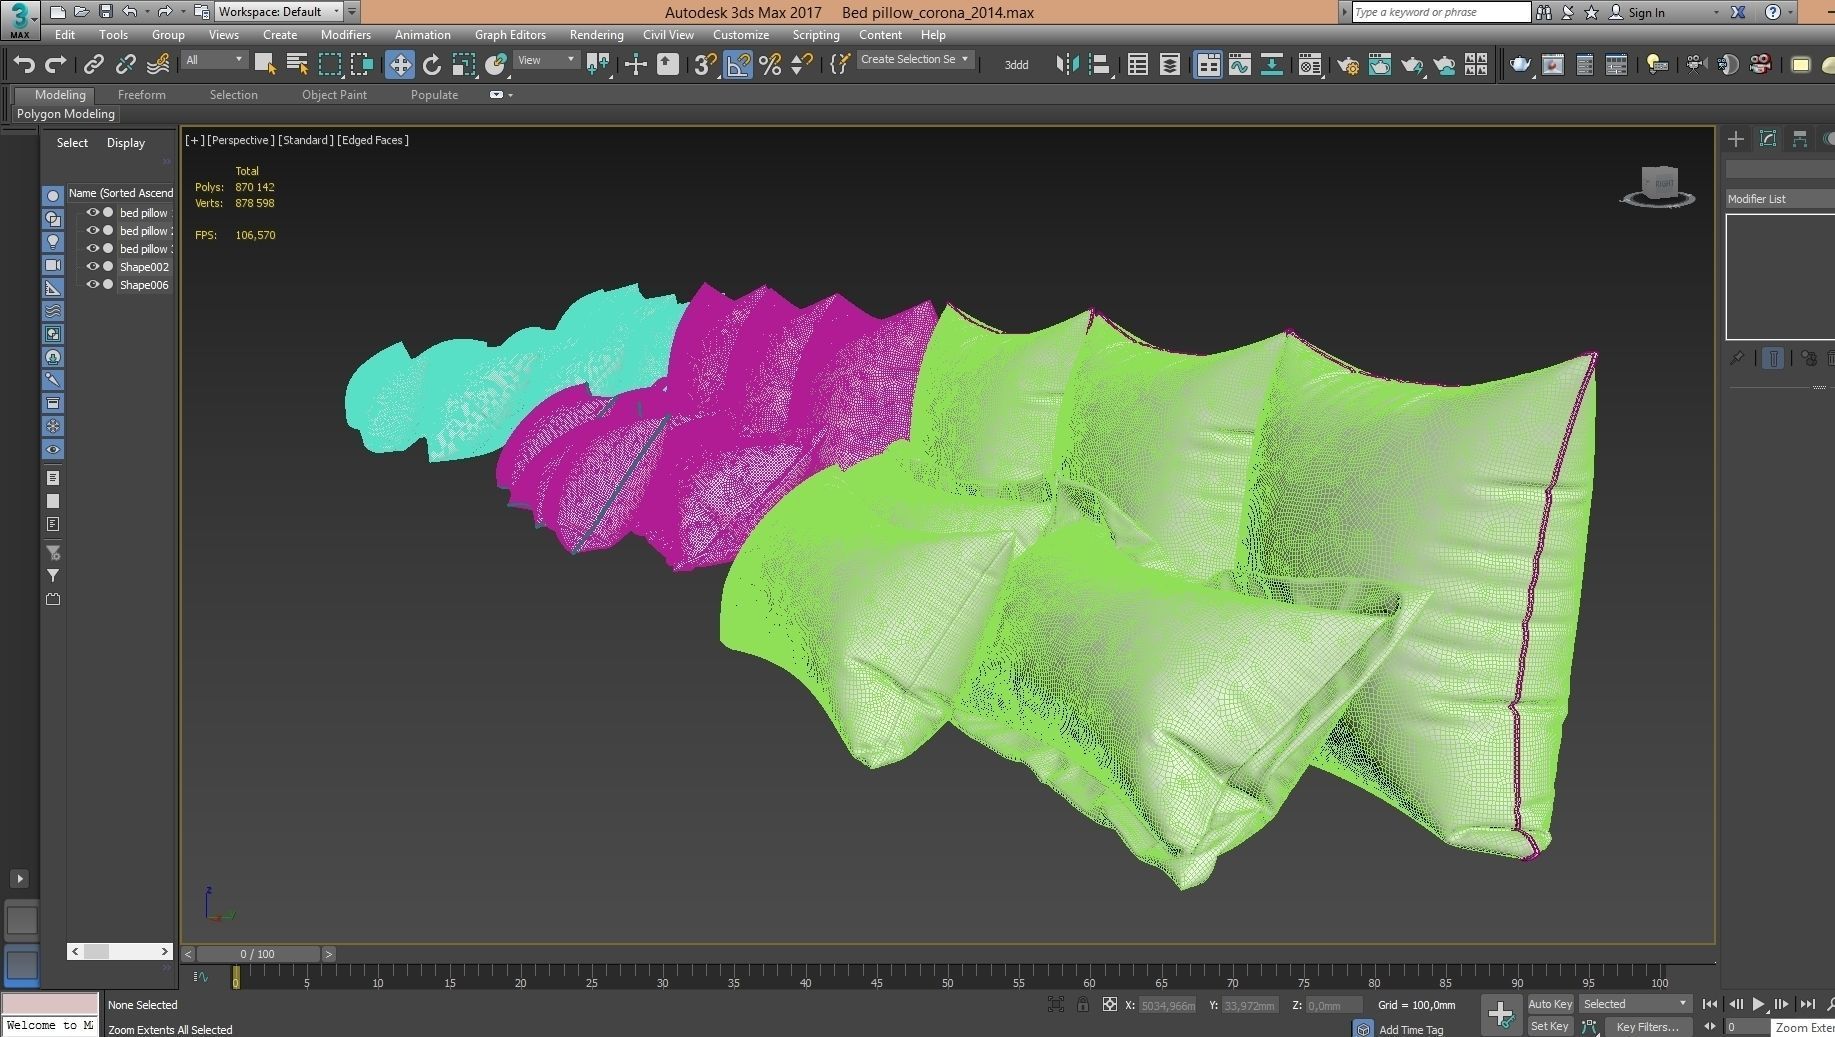Viewport: 1835px width, 1037px height.
Task: Click the Isolate Selection icon in status bar
Action: (1056, 1005)
